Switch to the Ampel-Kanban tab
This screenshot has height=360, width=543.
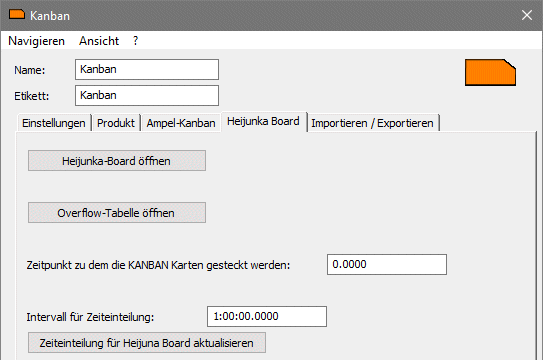point(181,123)
